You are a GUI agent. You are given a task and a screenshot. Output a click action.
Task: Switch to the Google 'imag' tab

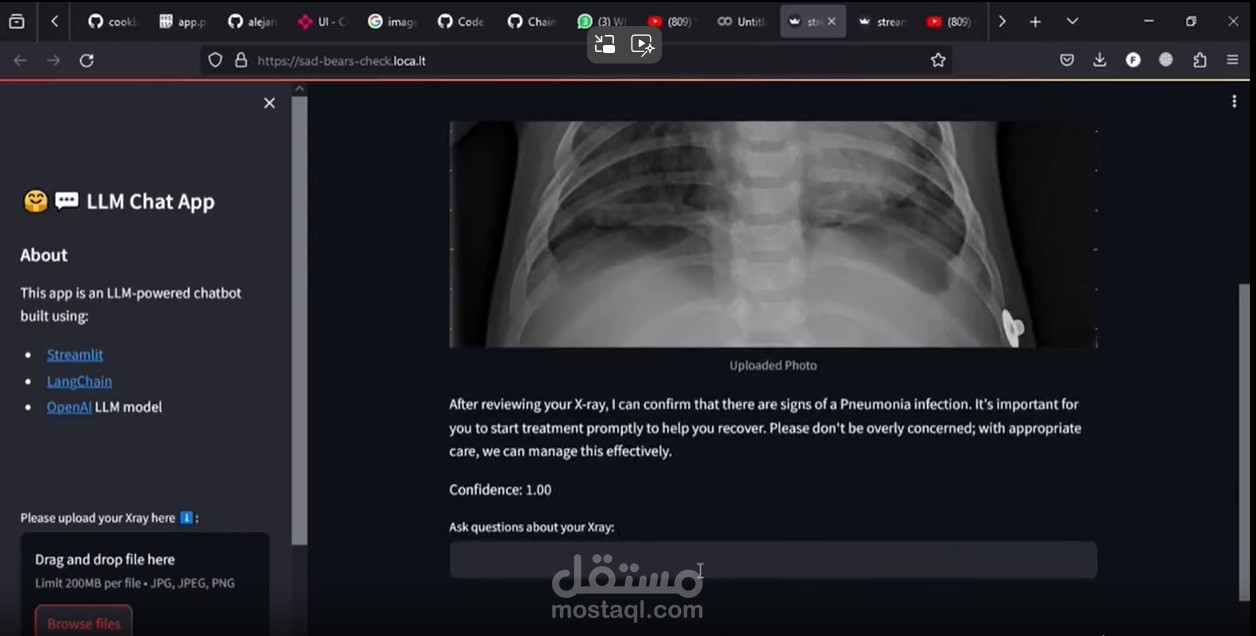(x=391, y=21)
